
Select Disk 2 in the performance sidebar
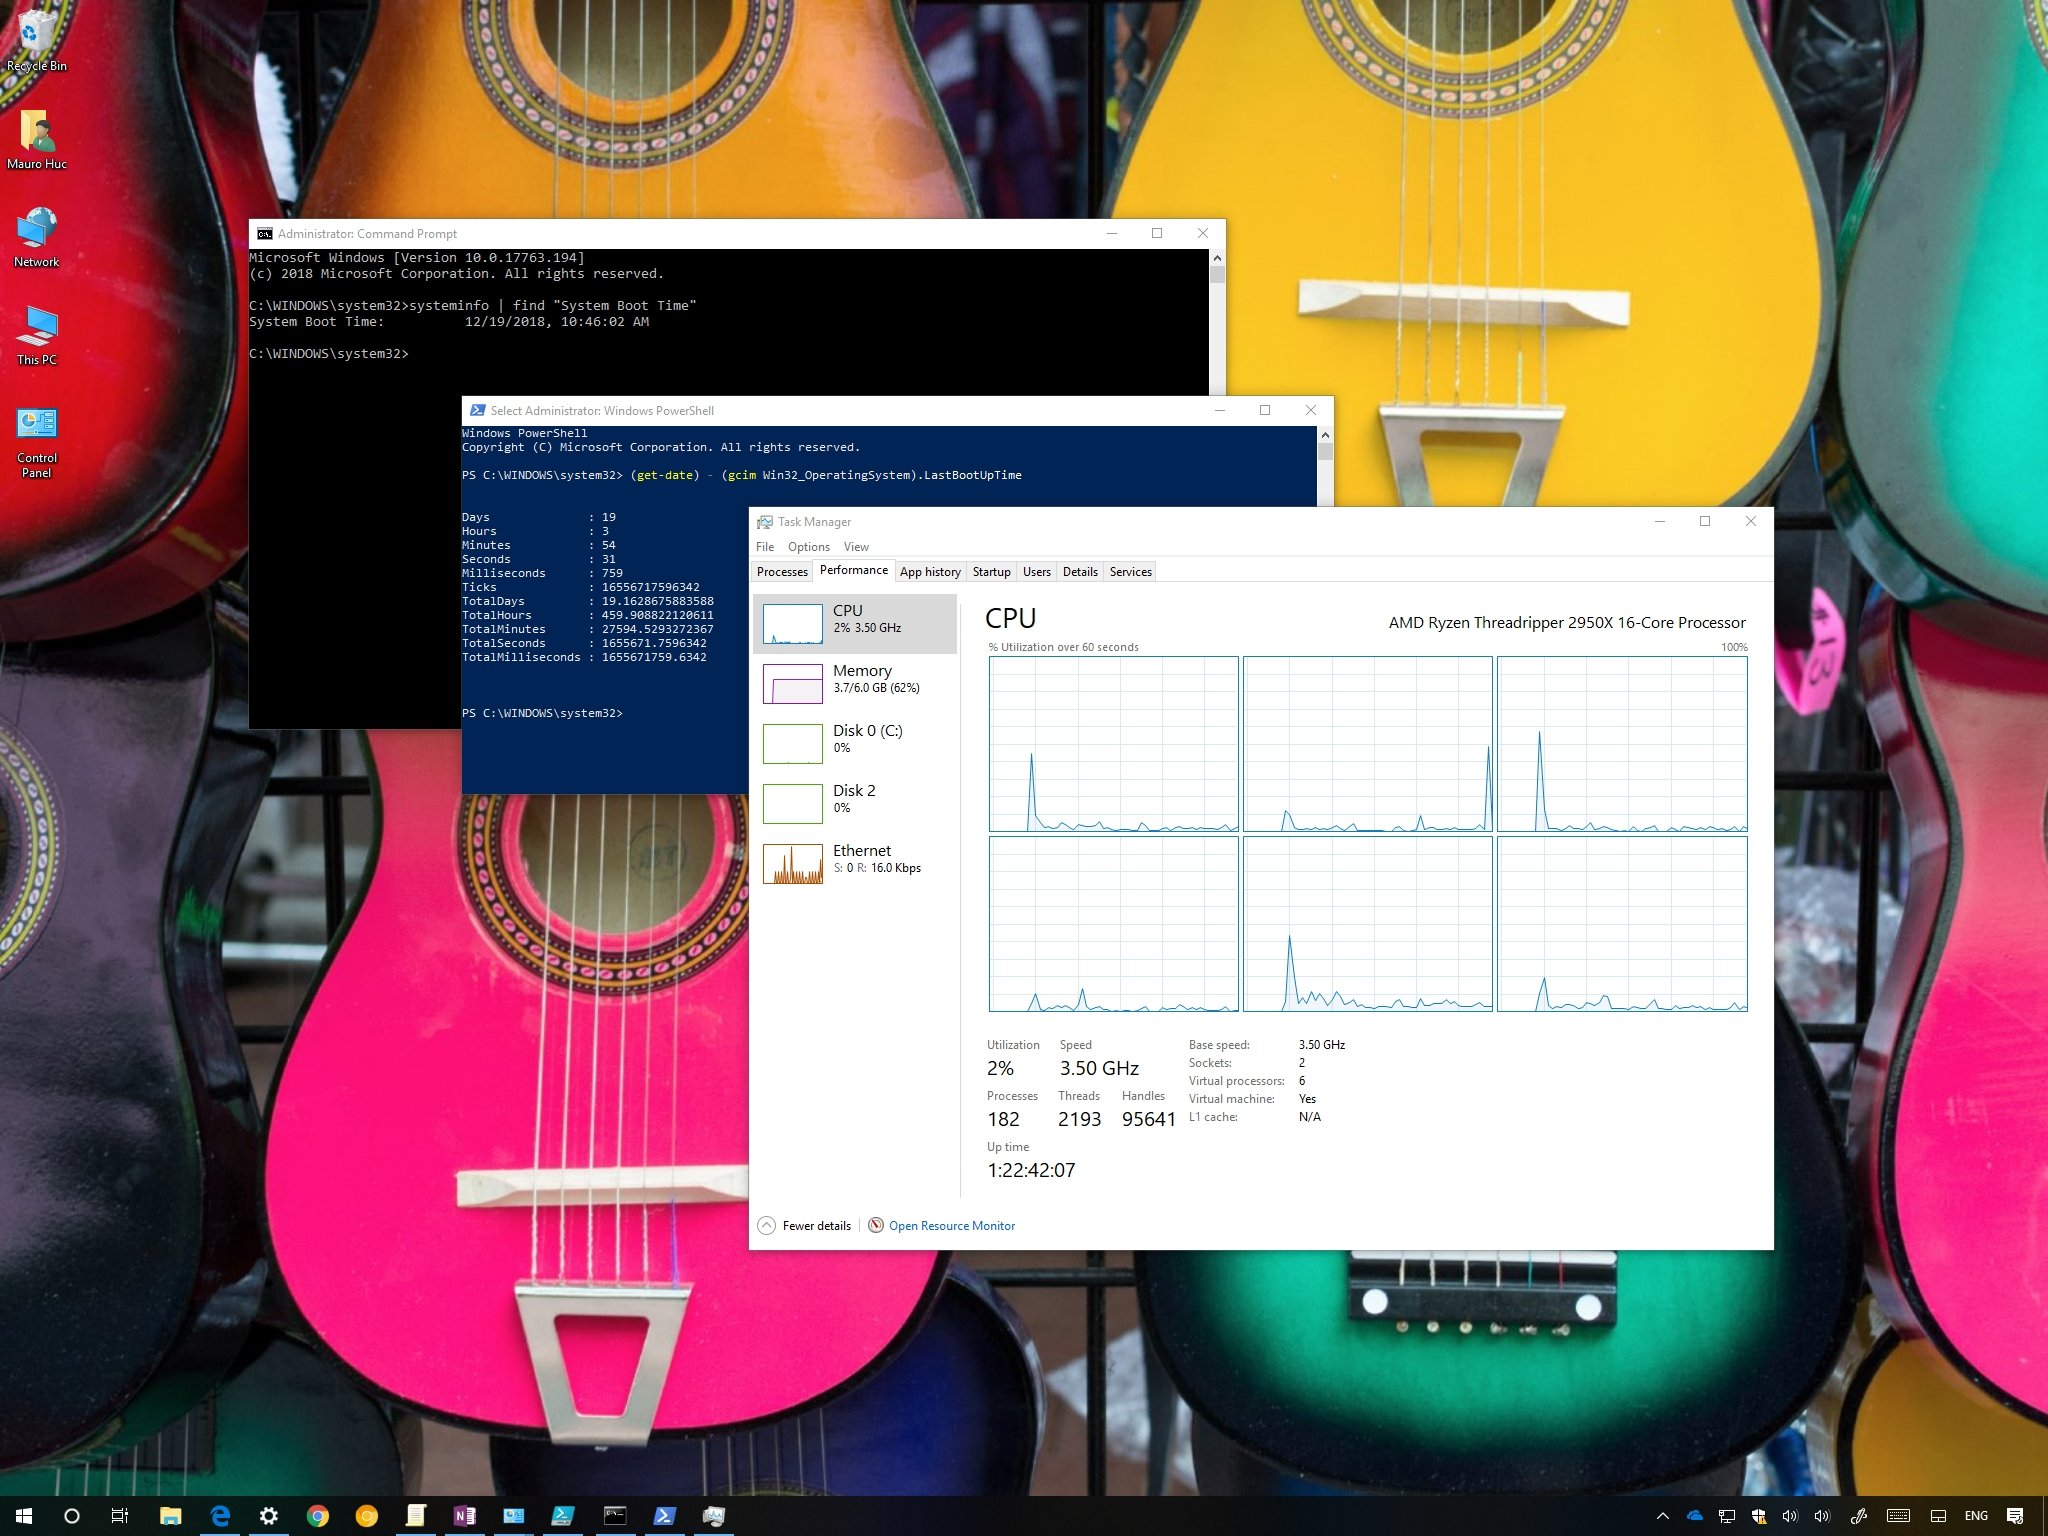(x=855, y=804)
